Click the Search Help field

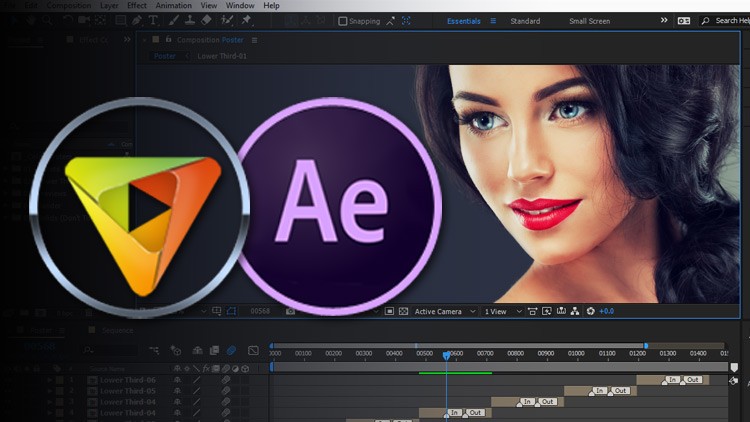pyautogui.click(x=726, y=21)
